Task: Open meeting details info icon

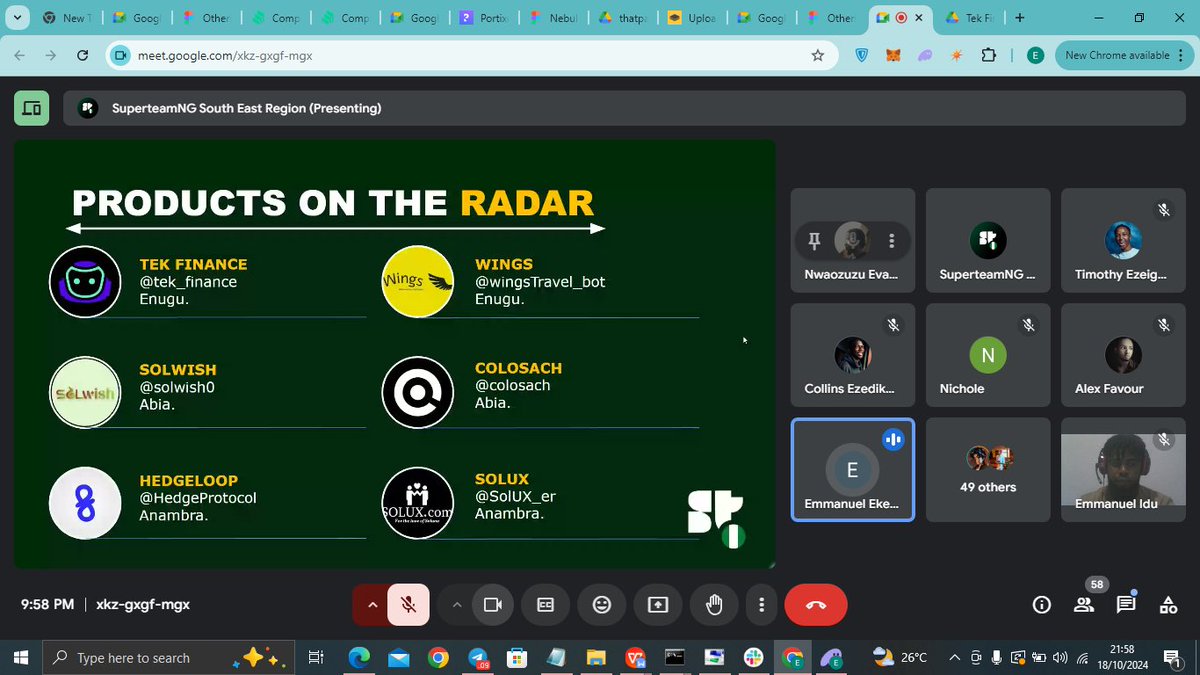Action: pos(1041,604)
